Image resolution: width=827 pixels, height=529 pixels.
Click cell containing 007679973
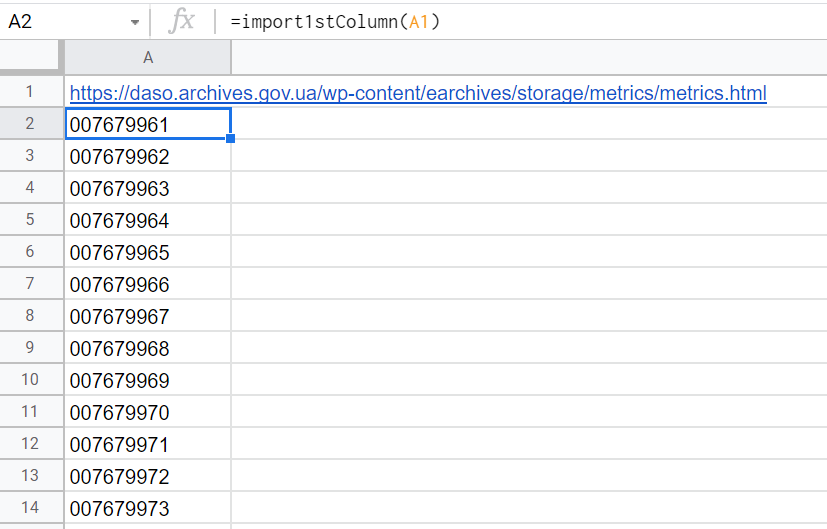coord(148,508)
